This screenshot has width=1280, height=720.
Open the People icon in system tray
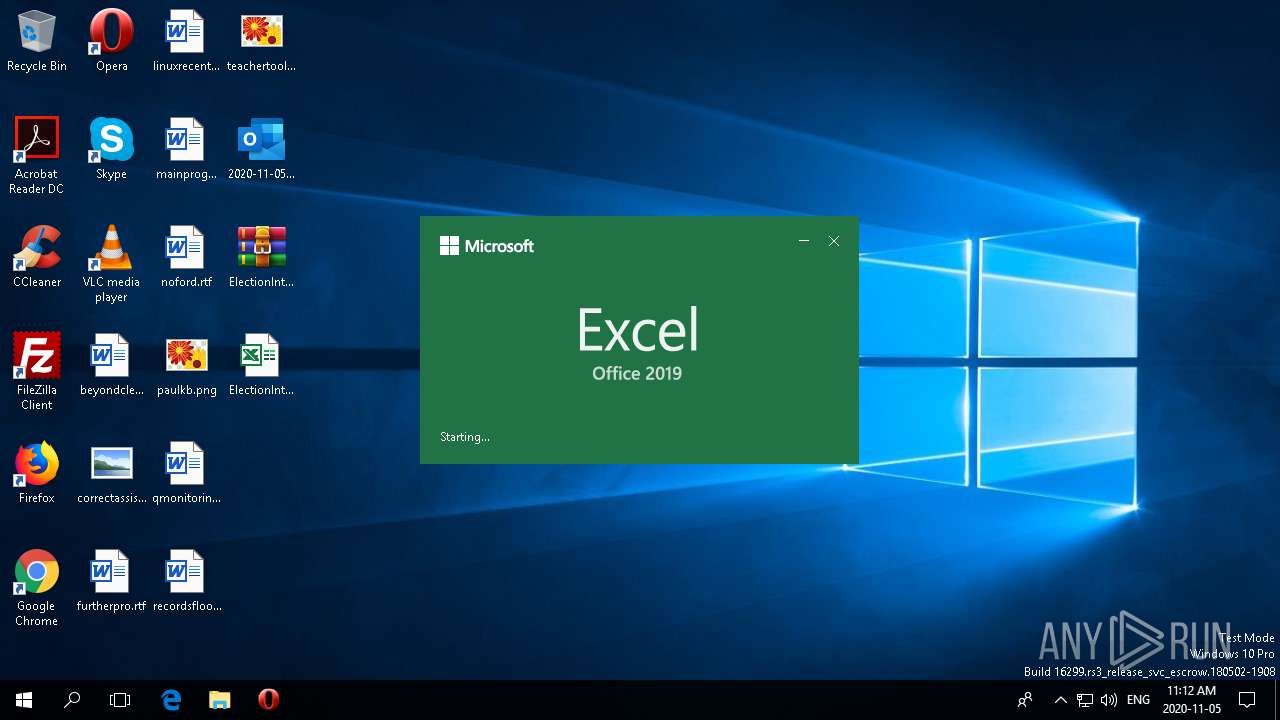point(1025,700)
